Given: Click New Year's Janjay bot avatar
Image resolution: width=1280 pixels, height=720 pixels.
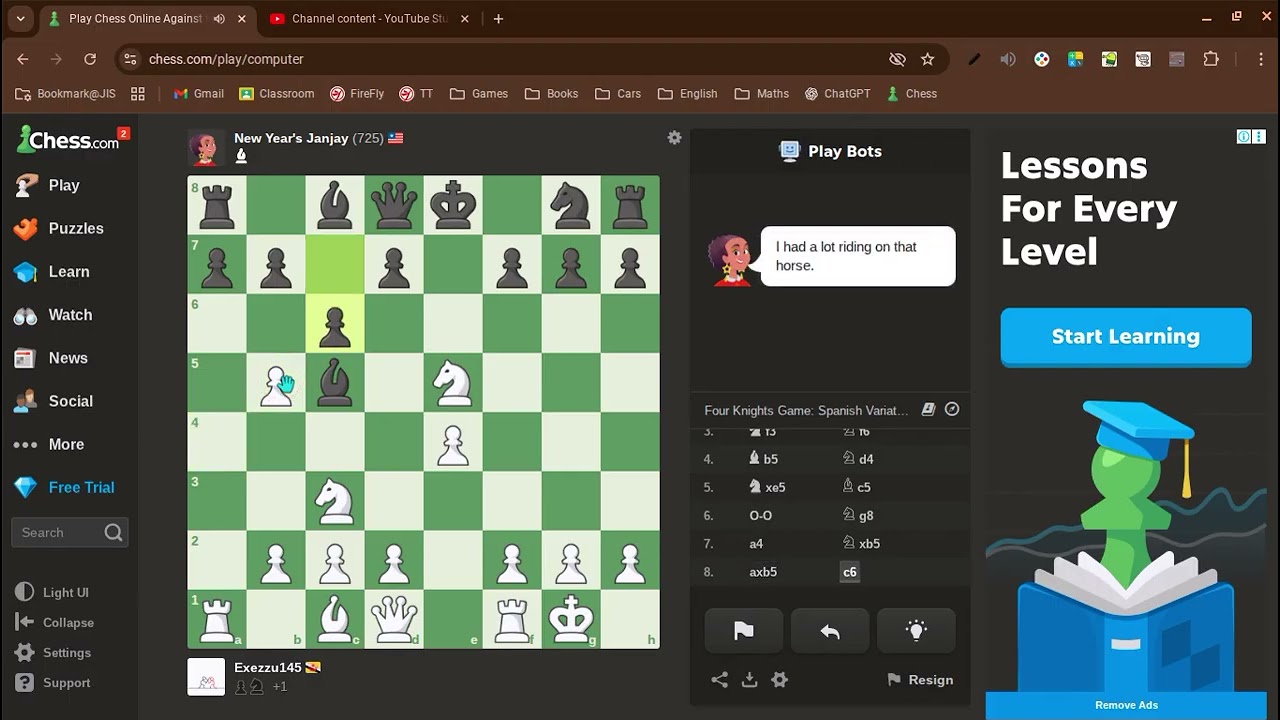Looking at the screenshot, I should point(205,148).
